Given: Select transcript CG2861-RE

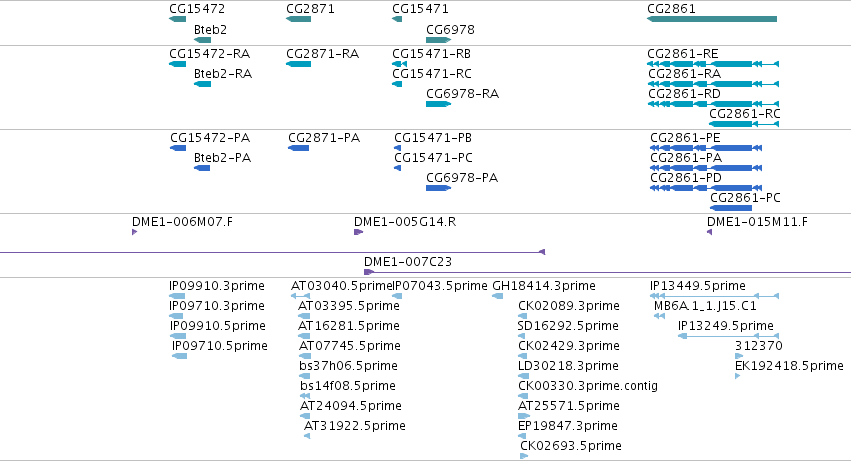Looking at the screenshot, I should 683,54.
